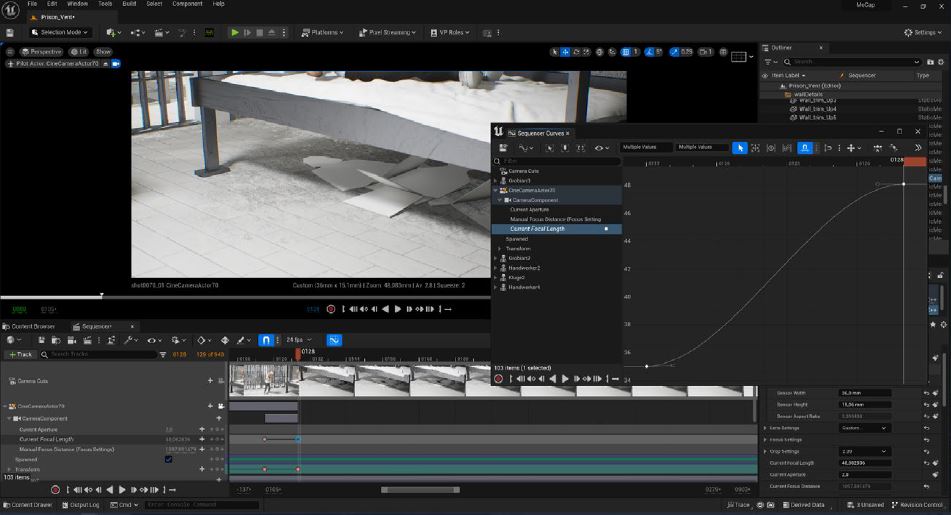Open the Selection Mode dropdown
This screenshot has height=515, width=951.
click(x=60, y=33)
